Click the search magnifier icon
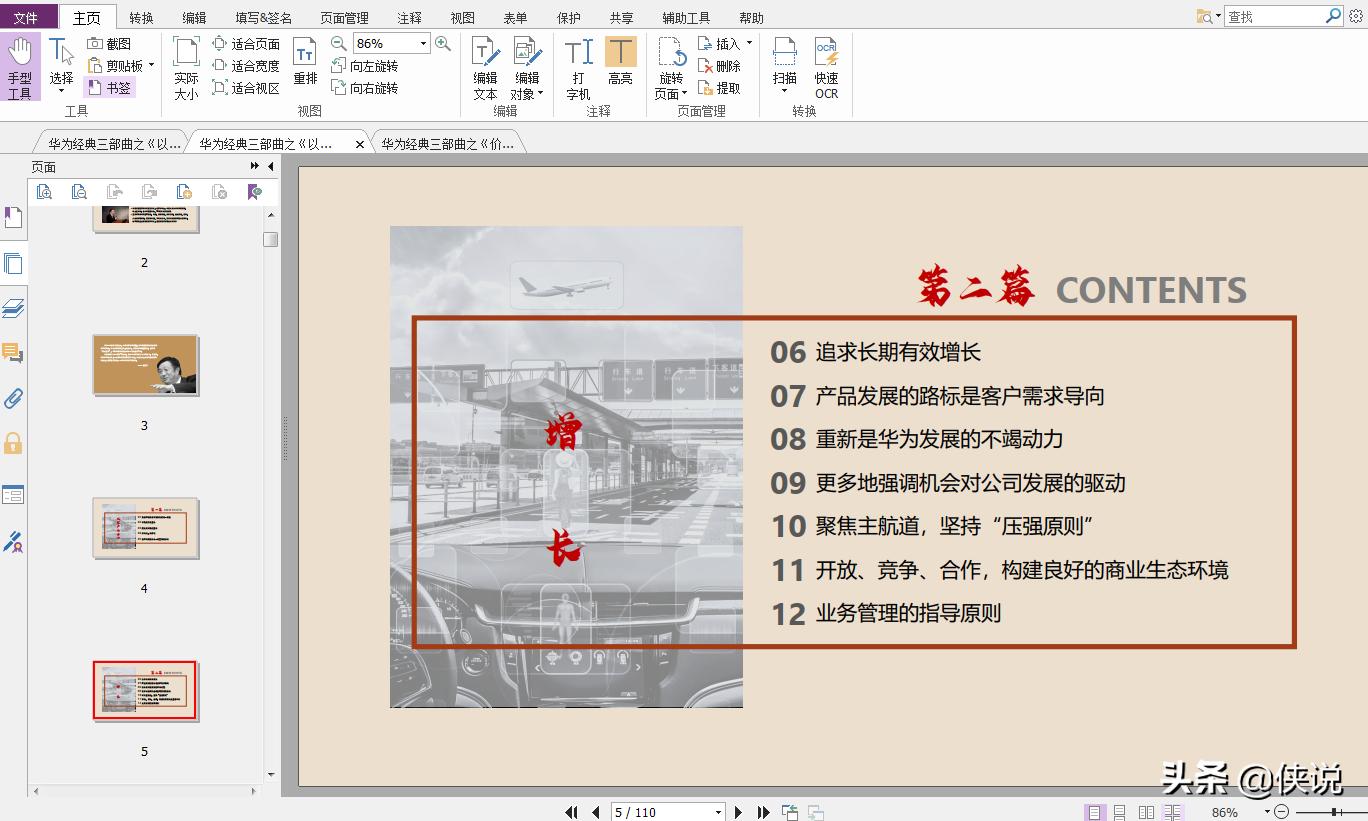Screen dimensions: 1368x821 (1333, 16)
